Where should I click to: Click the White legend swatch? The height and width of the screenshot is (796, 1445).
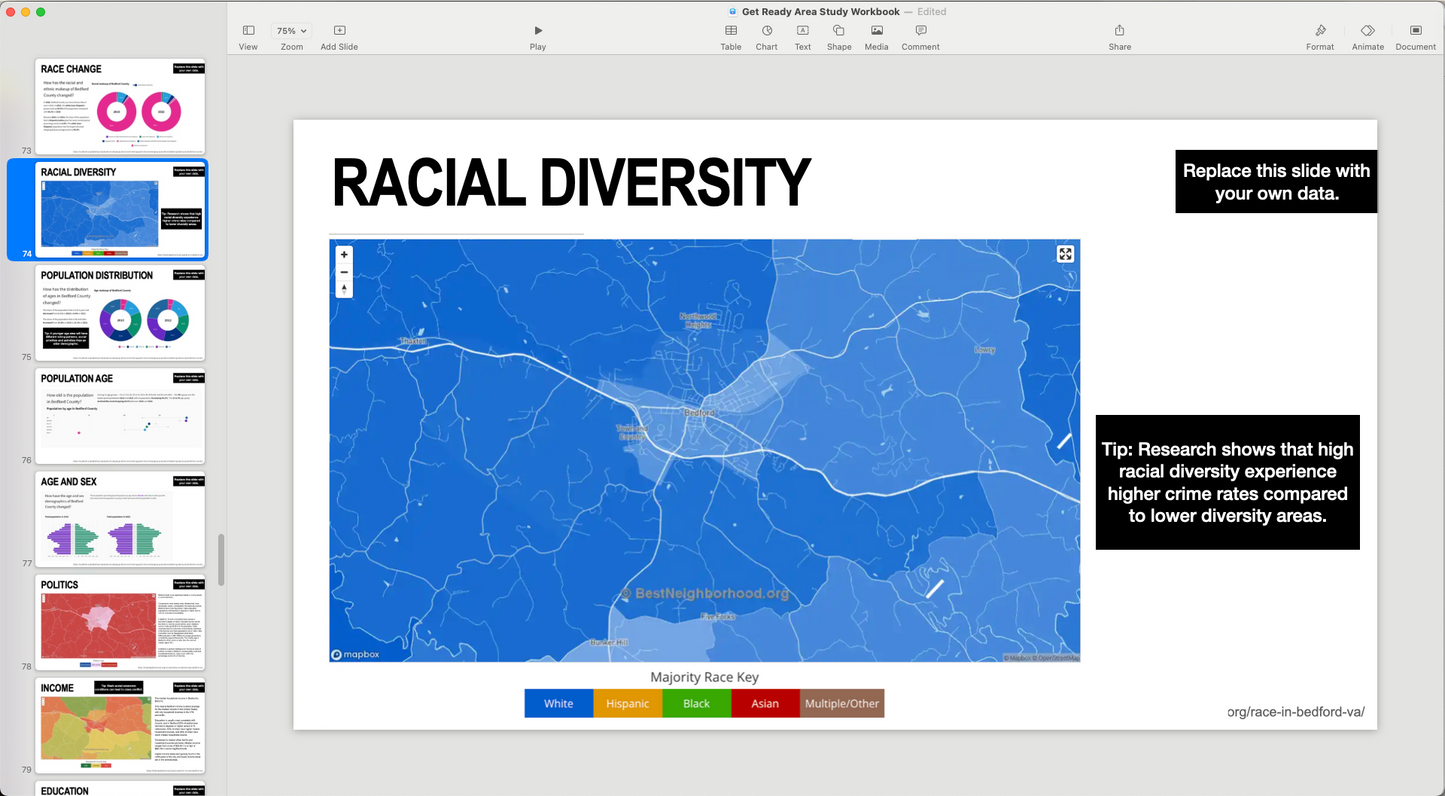click(x=559, y=703)
